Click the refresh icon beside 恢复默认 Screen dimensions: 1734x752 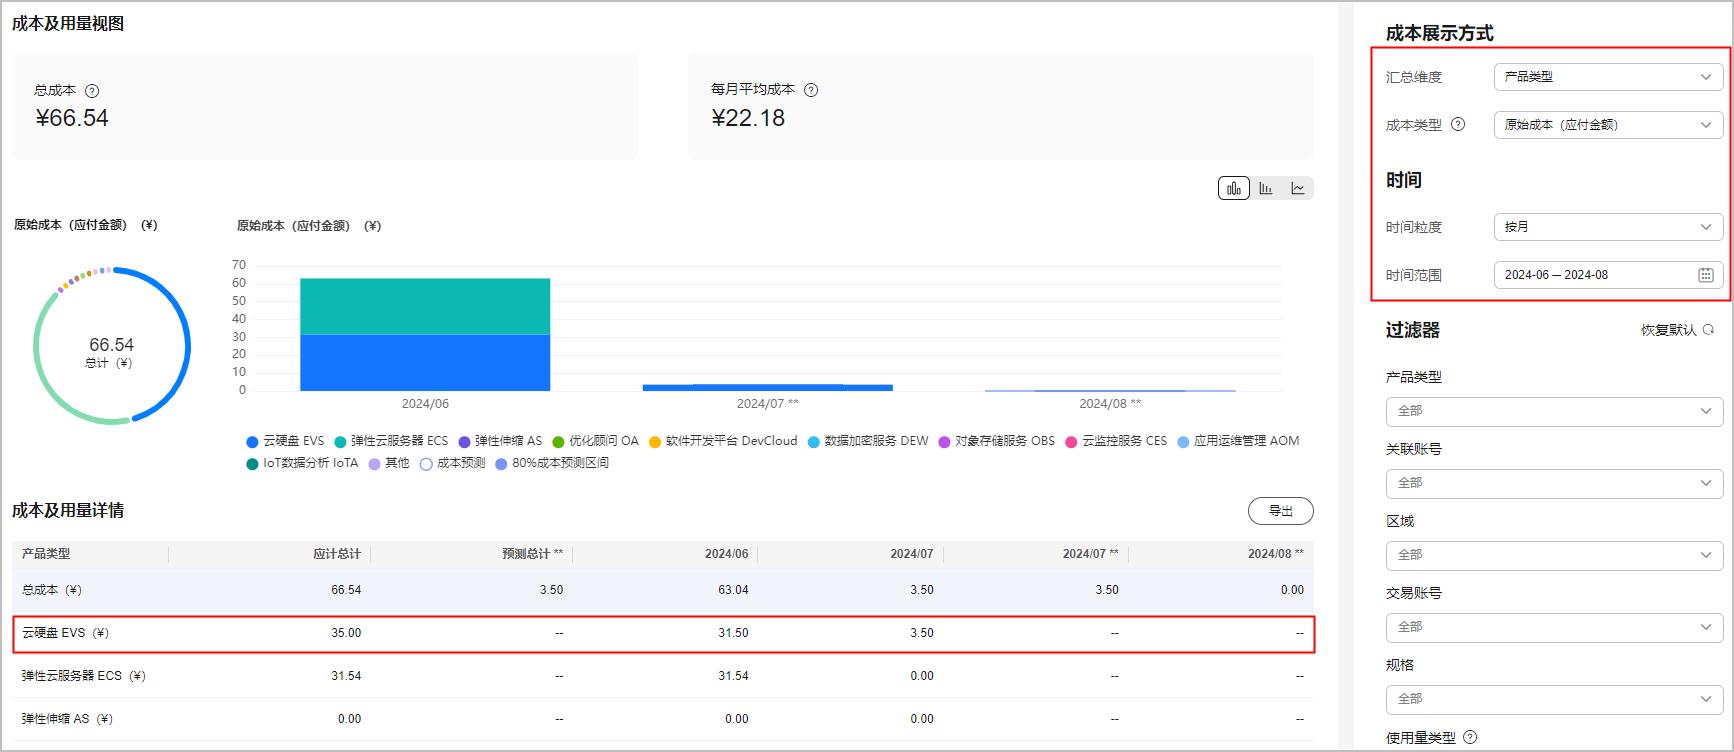click(1708, 329)
